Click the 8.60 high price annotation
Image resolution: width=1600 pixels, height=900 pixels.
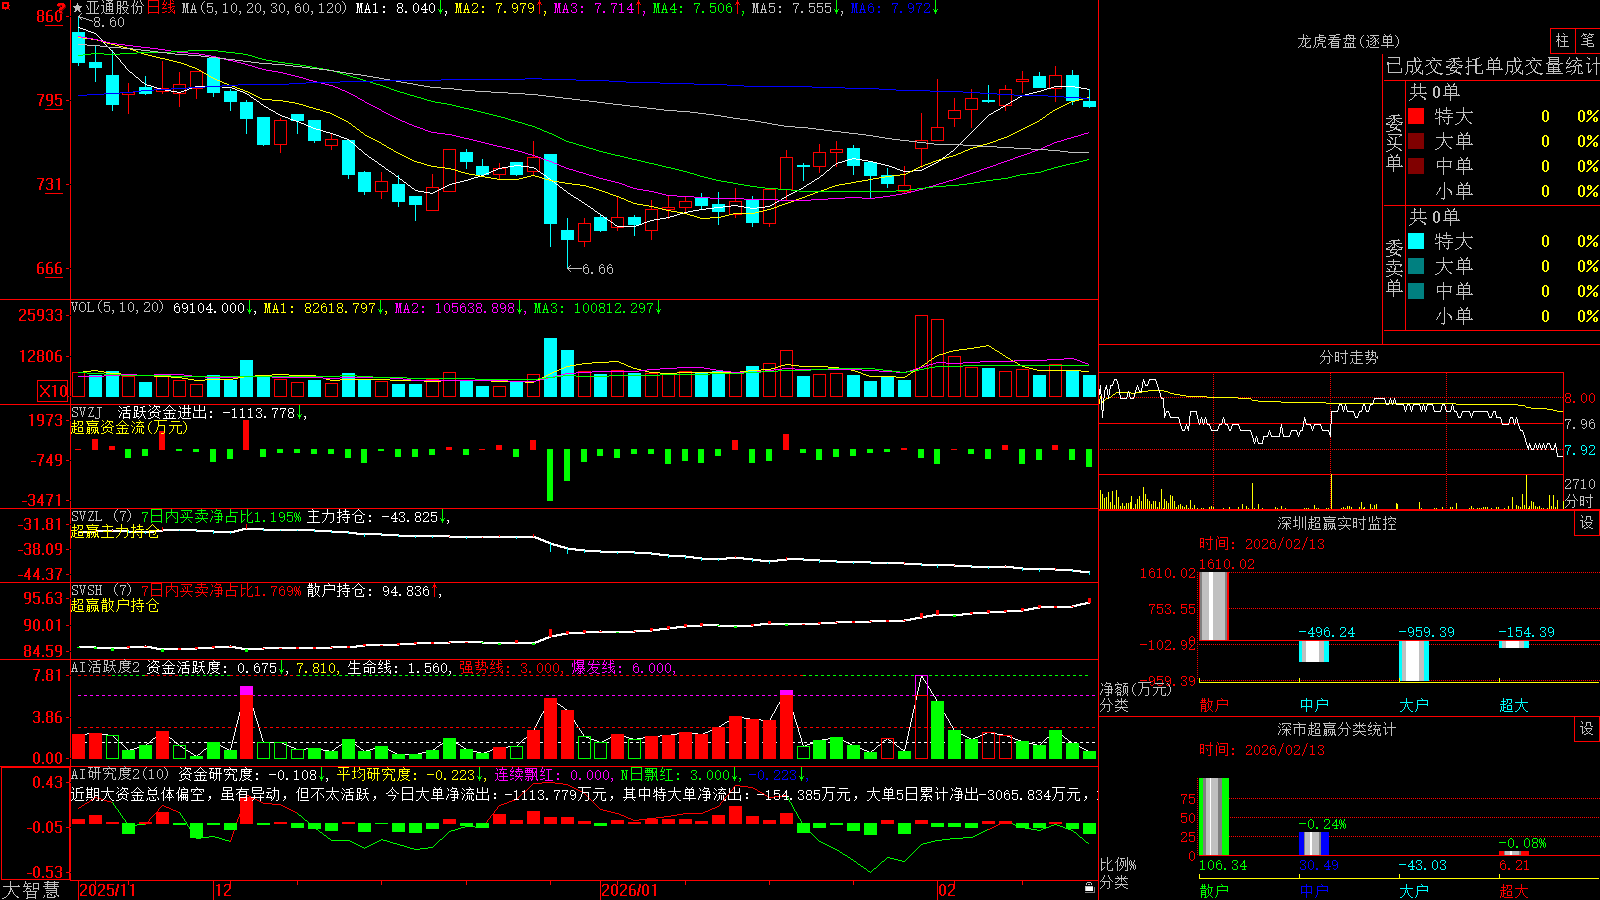(109, 22)
